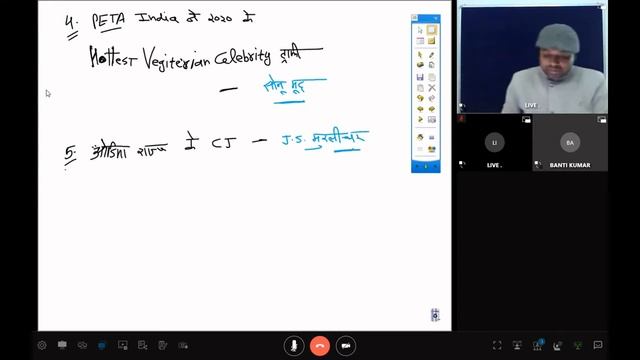The width and height of the screenshot is (640, 360).
Task: Click the yellow camera capture icon in palette
Action: 431,149
